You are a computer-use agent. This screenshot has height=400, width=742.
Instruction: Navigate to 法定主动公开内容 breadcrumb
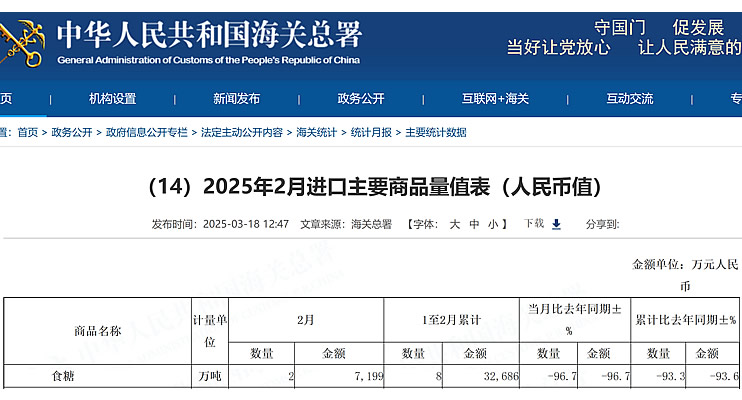[241, 132]
